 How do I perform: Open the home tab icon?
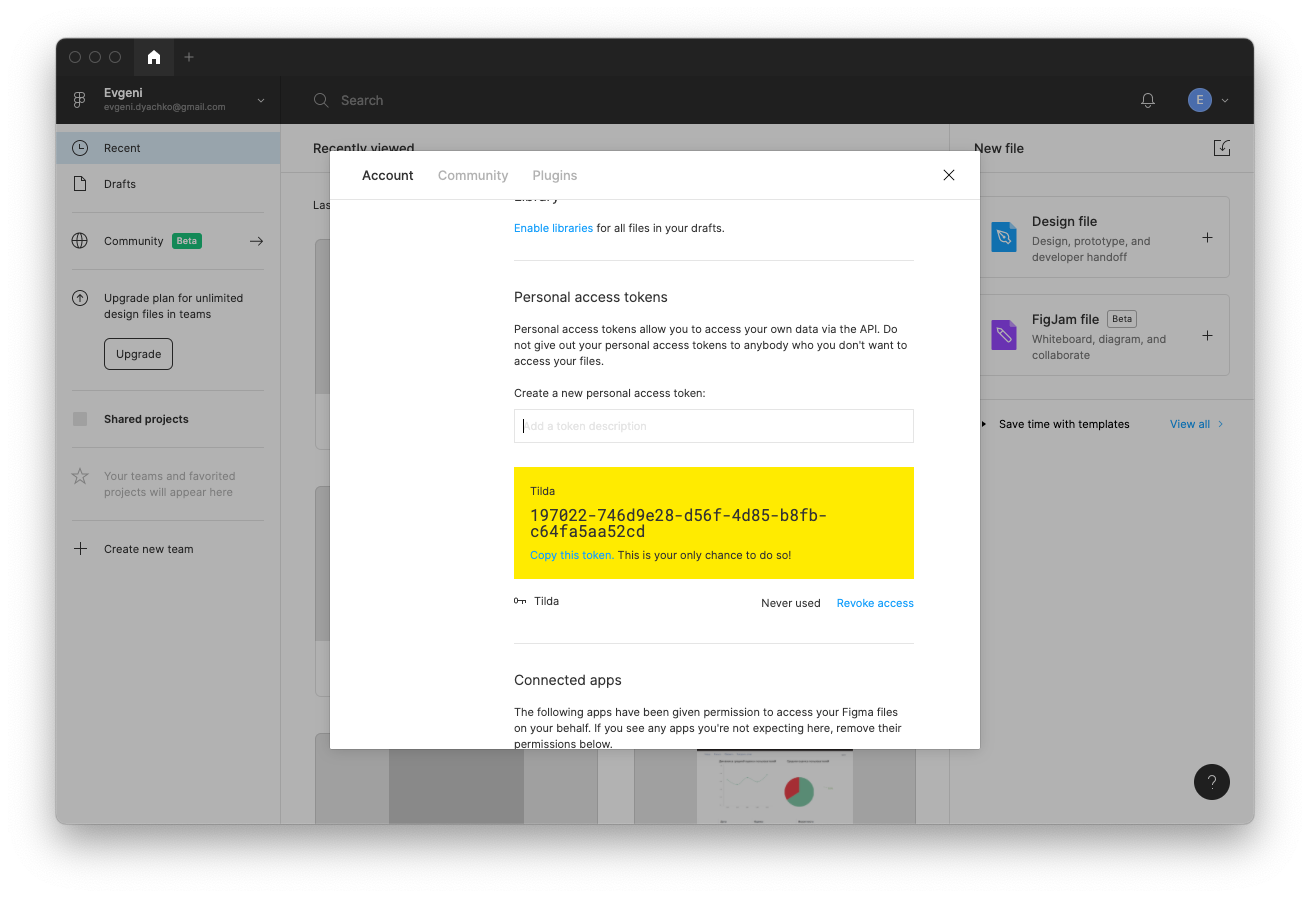(154, 57)
